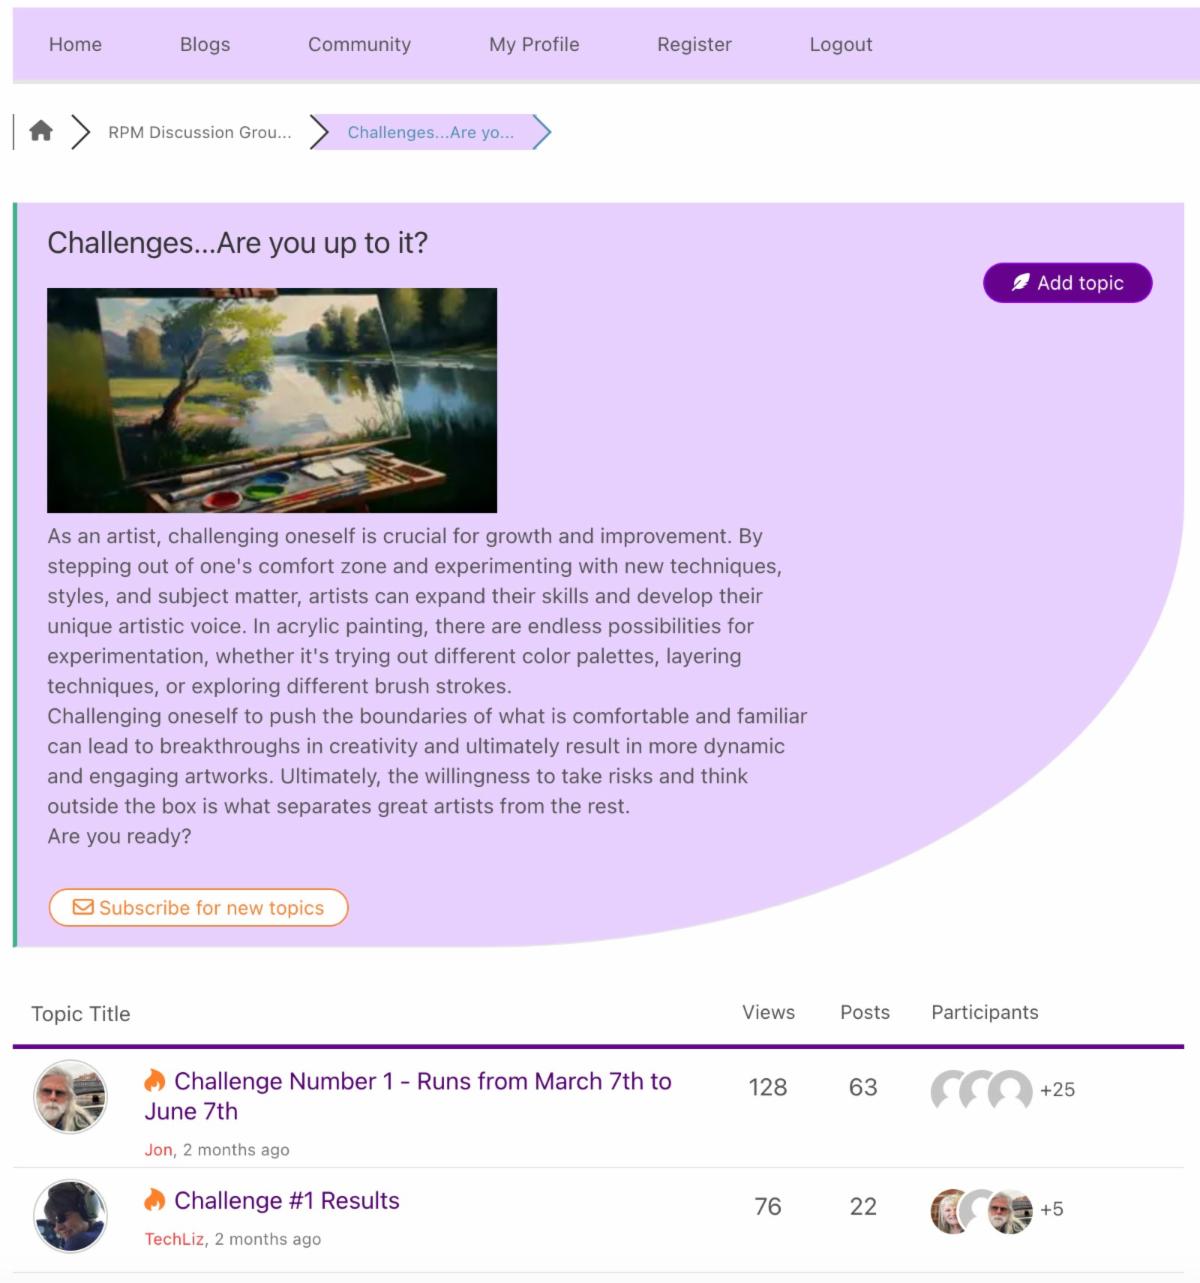Open the Challenge #1 Results topic
The width and height of the screenshot is (1200, 1283).
coord(286,1200)
